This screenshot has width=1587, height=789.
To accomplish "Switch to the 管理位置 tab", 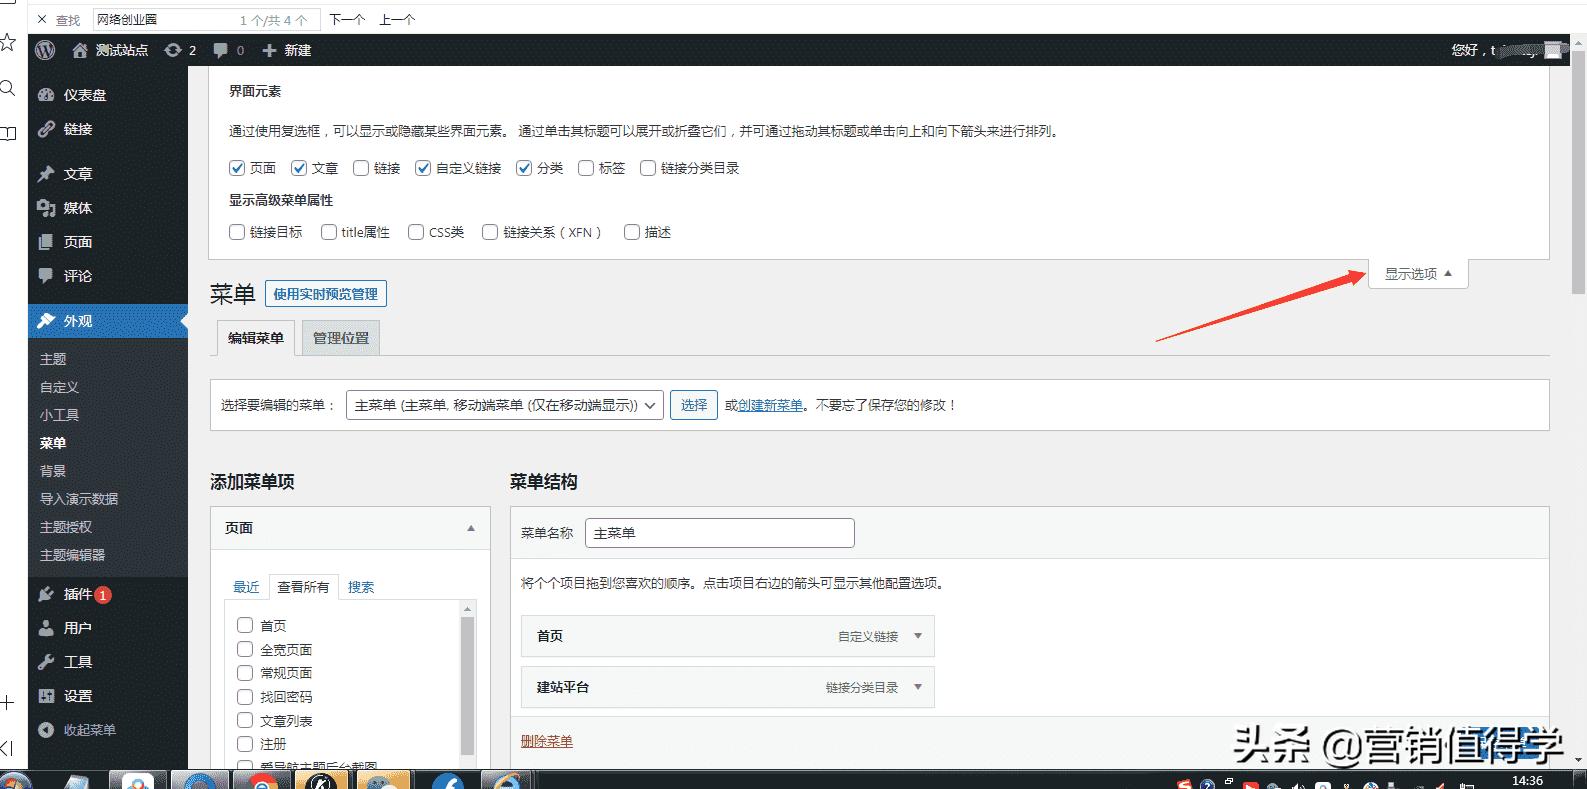I will pos(341,338).
